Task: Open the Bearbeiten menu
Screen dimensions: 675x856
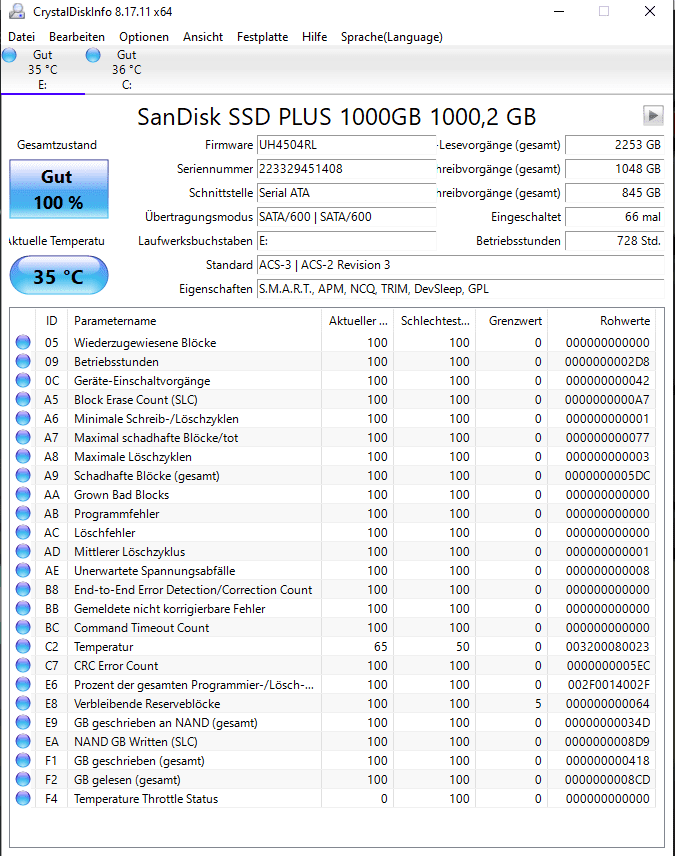Action: [x=77, y=37]
